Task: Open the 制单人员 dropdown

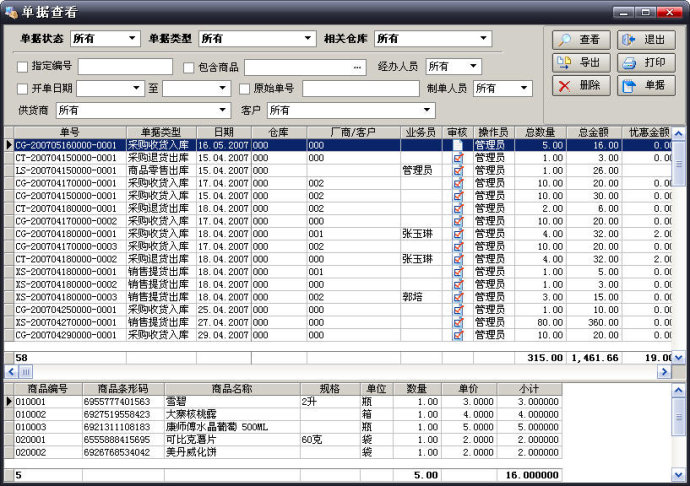Action: tap(524, 88)
